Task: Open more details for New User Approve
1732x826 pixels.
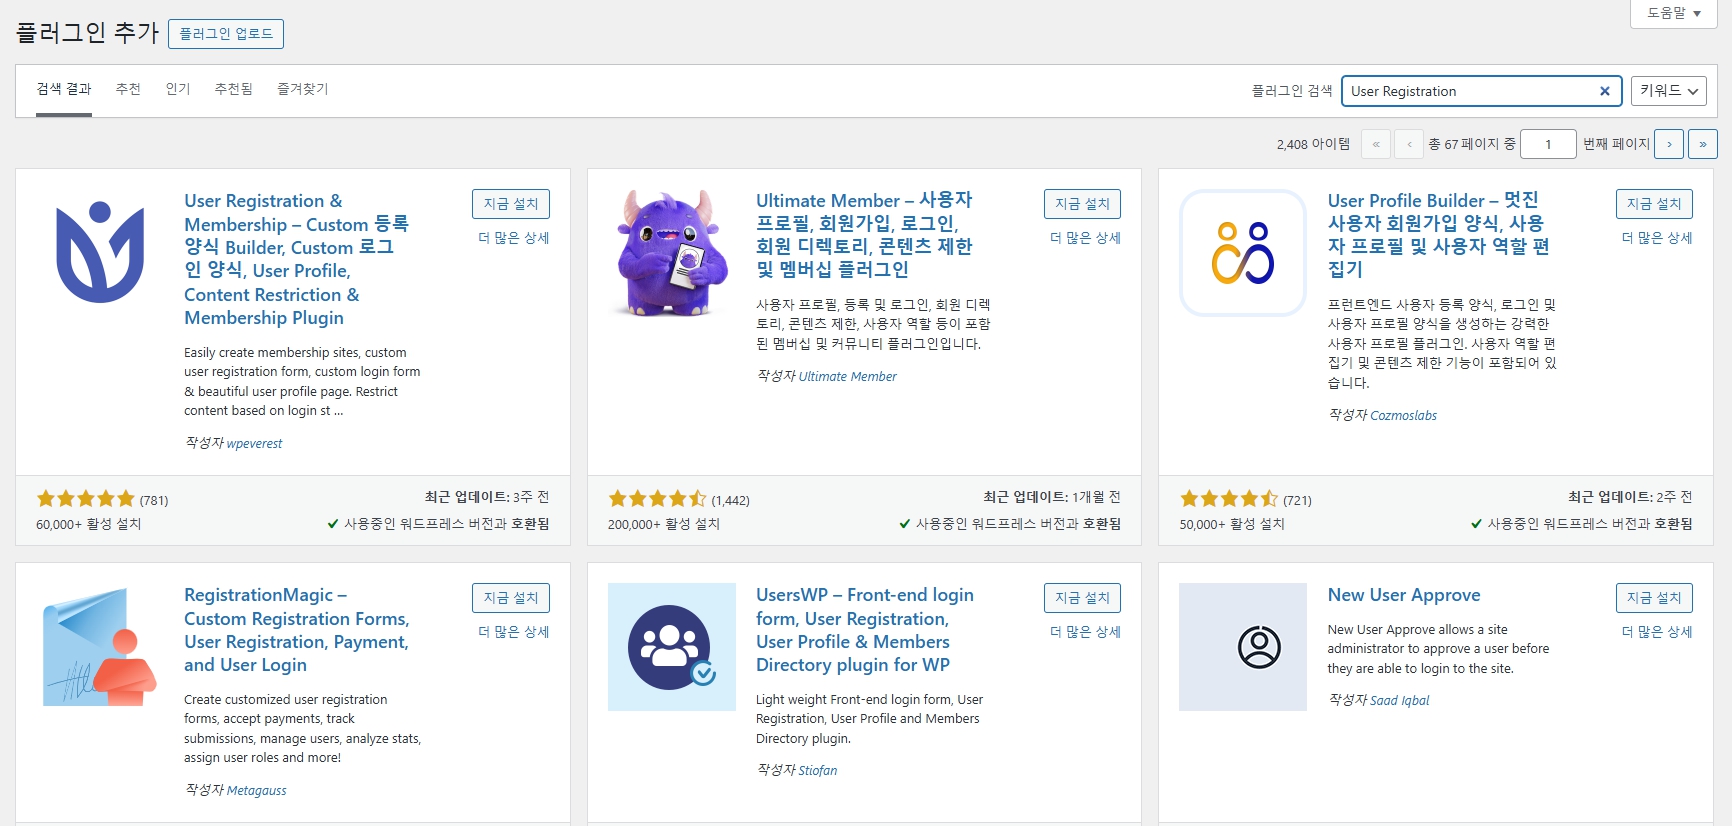Action: point(1657,632)
